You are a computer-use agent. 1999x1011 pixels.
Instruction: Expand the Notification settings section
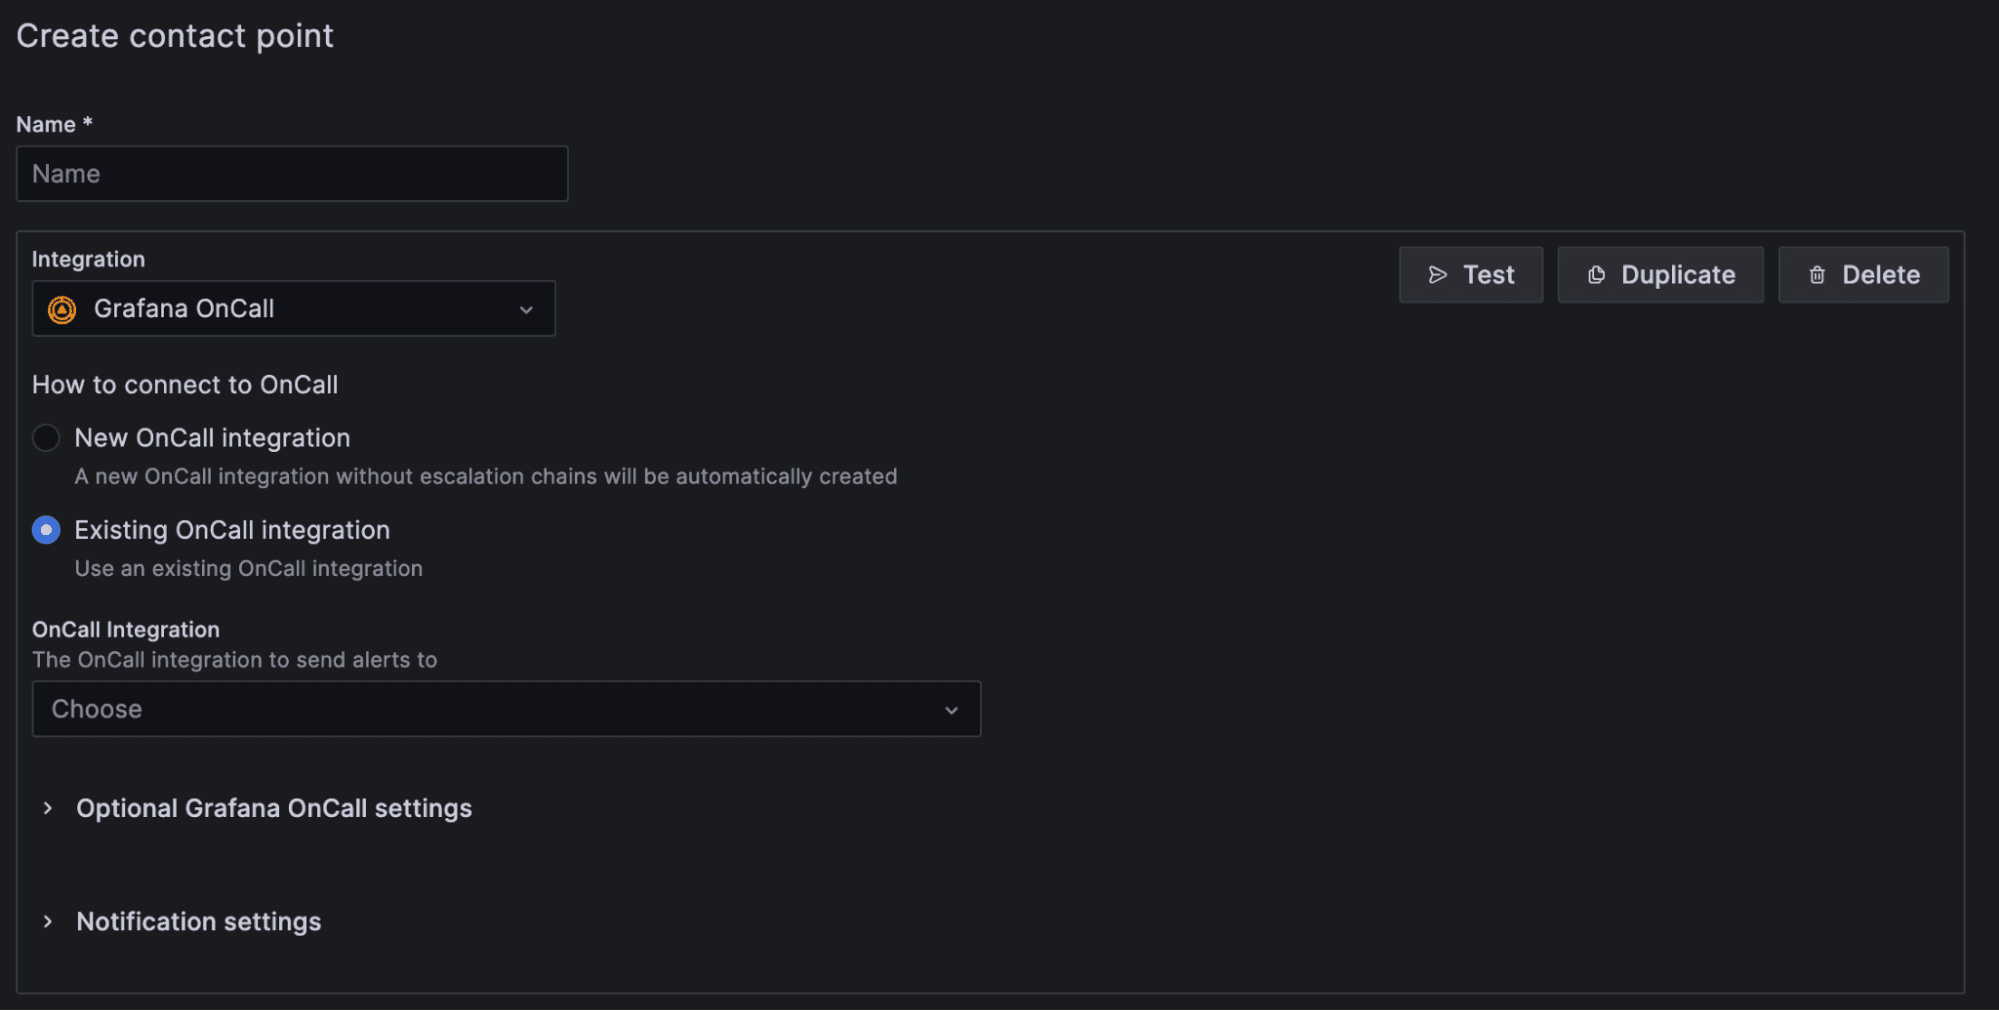pos(198,921)
